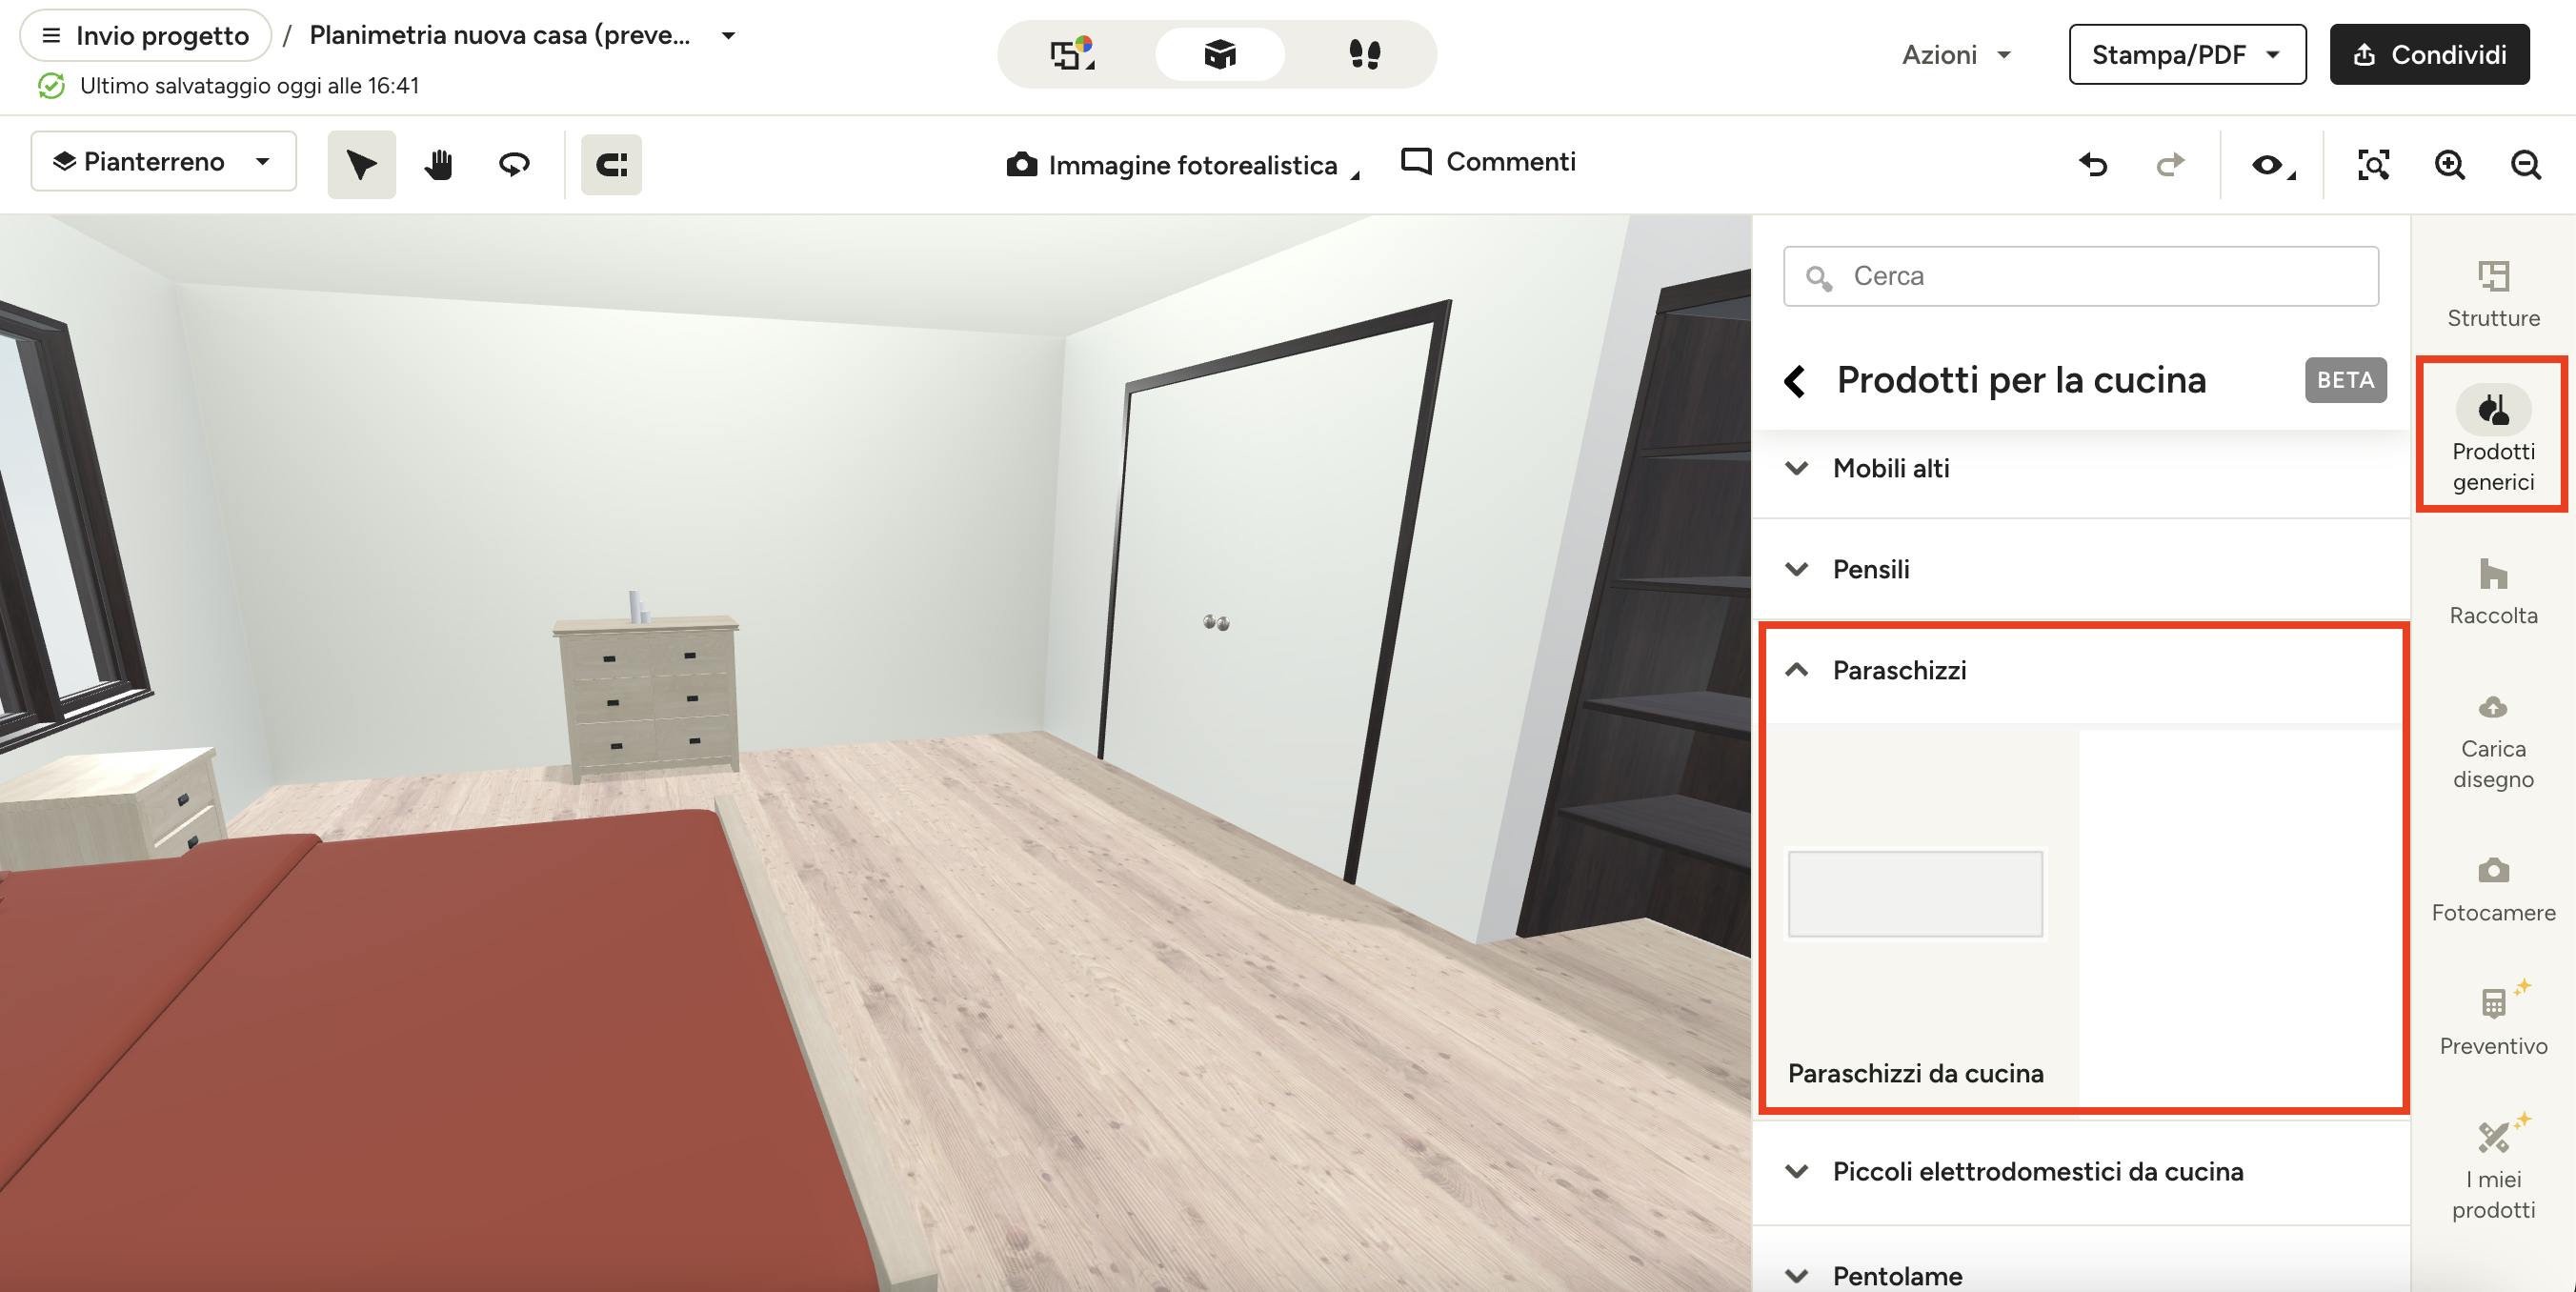Open the Stampa/PDF dropdown

[x=2187, y=54]
